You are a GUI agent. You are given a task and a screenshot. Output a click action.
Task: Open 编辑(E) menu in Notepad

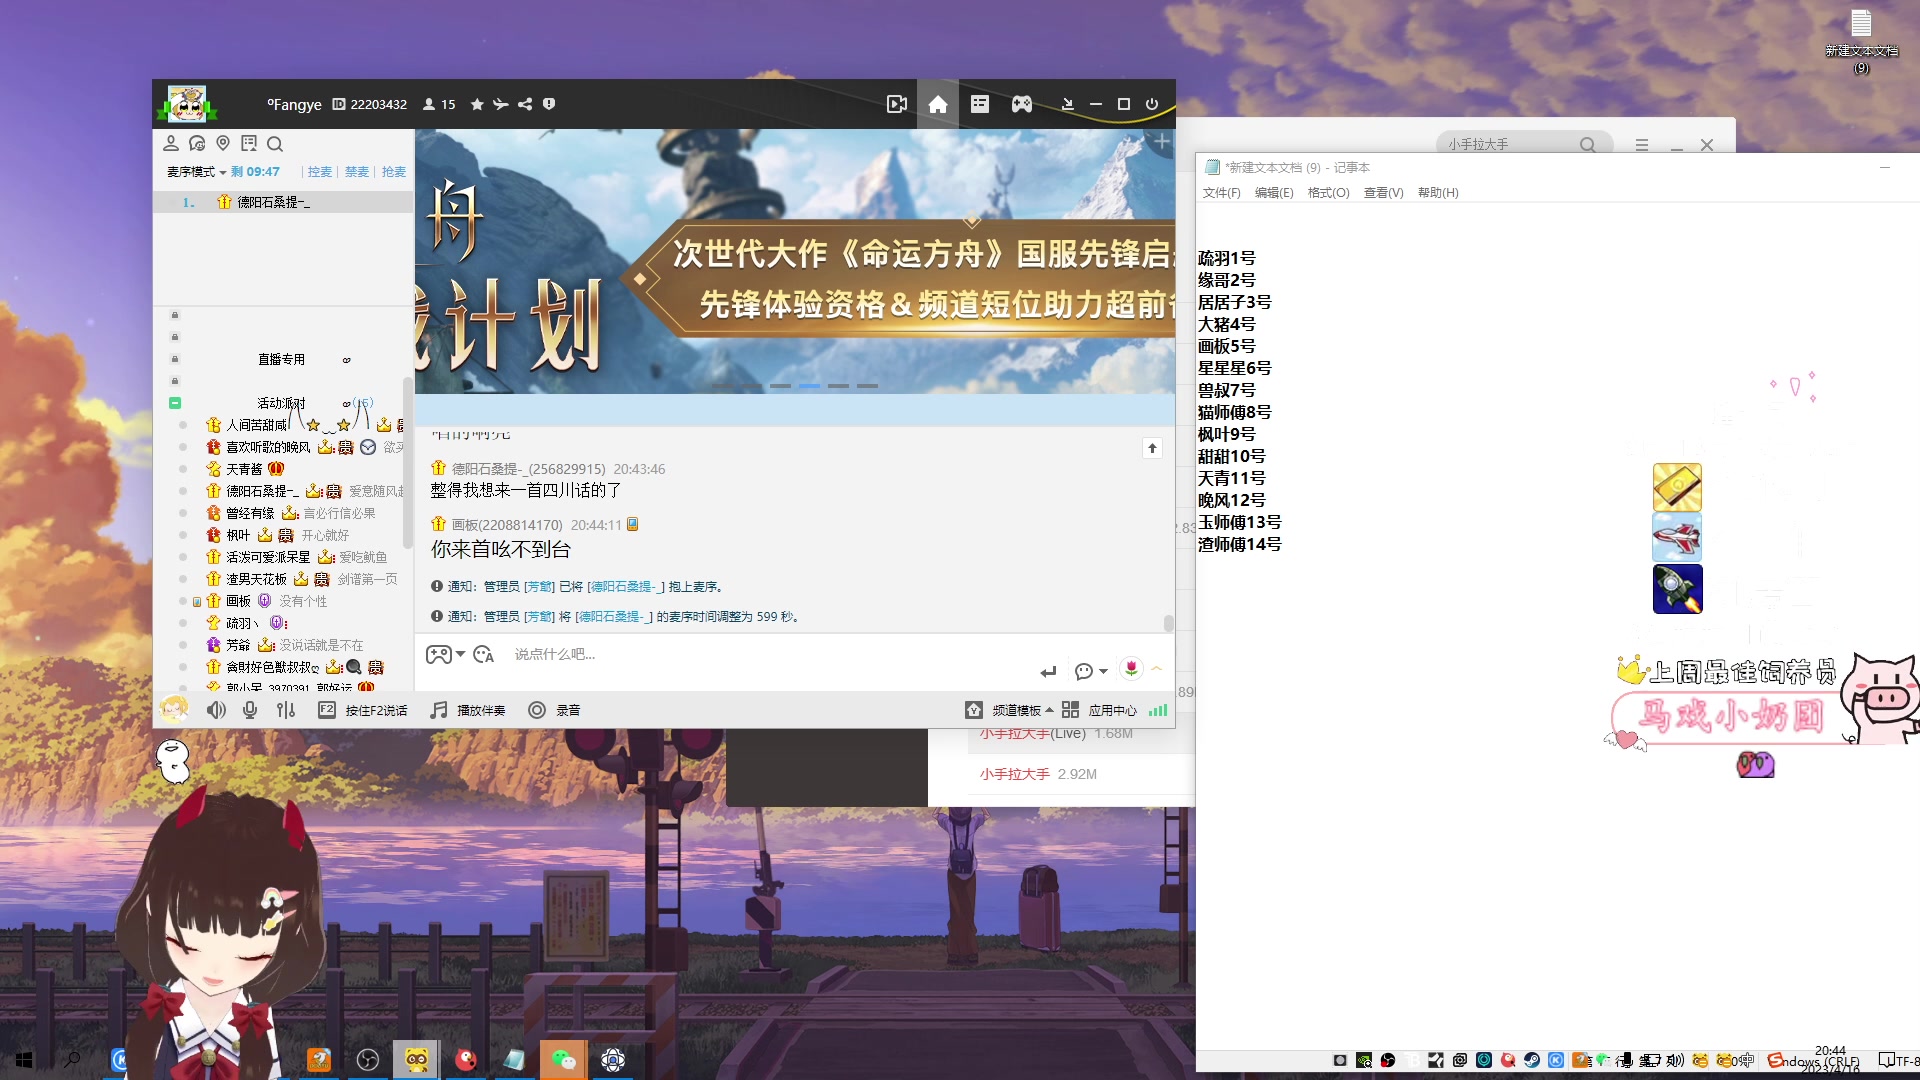(1274, 193)
